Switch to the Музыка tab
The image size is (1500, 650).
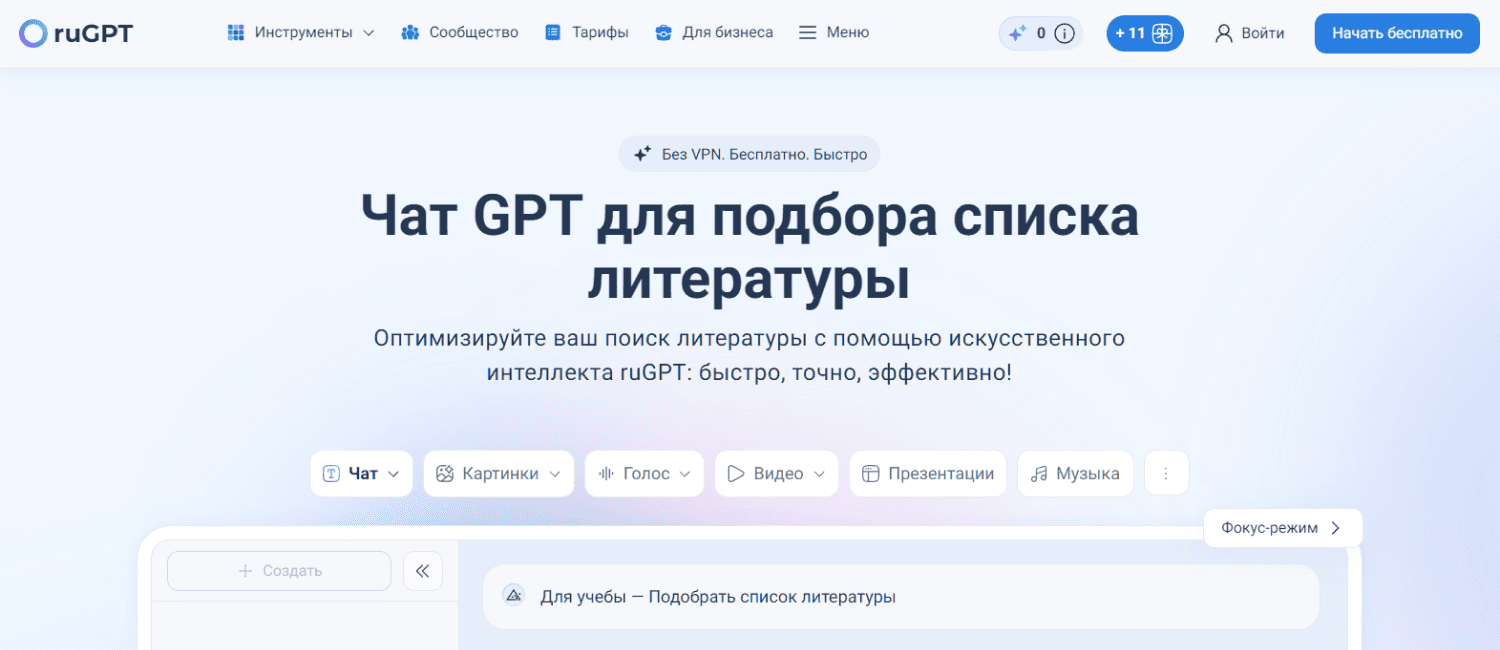[x=1075, y=473]
